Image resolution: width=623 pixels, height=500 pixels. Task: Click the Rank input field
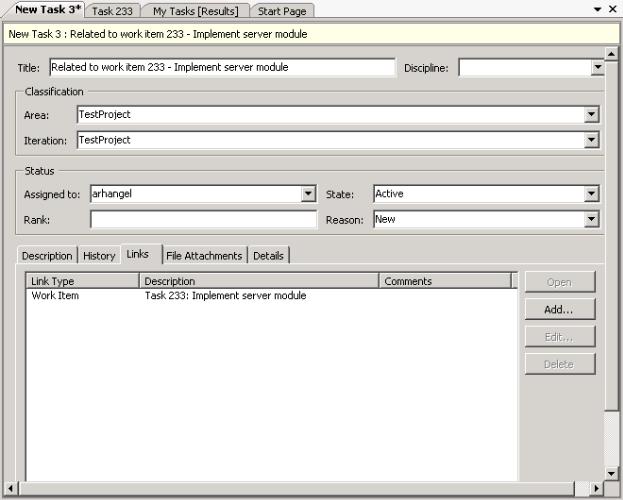pos(202,220)
